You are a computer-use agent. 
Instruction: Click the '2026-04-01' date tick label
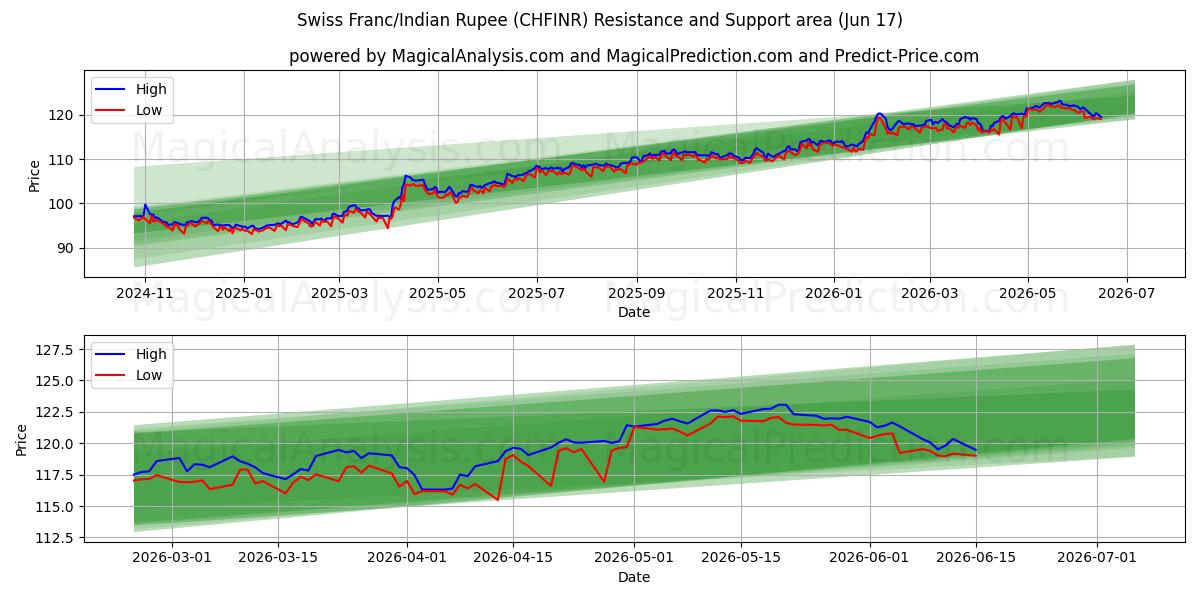click(x=407, y=559)
